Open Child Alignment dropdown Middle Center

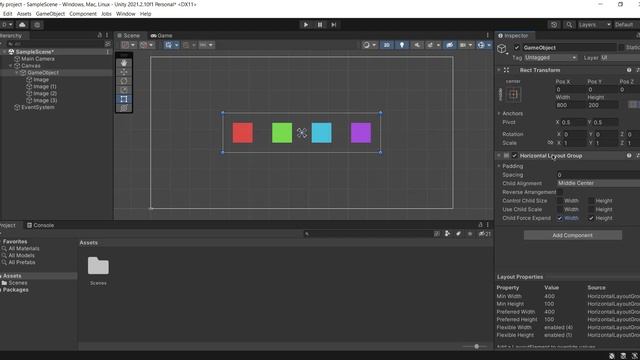(x=598, y=183)
